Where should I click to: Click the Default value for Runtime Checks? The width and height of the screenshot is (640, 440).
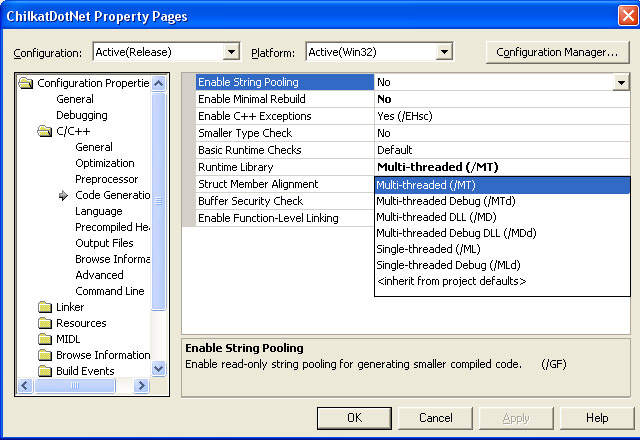point(502,150)
